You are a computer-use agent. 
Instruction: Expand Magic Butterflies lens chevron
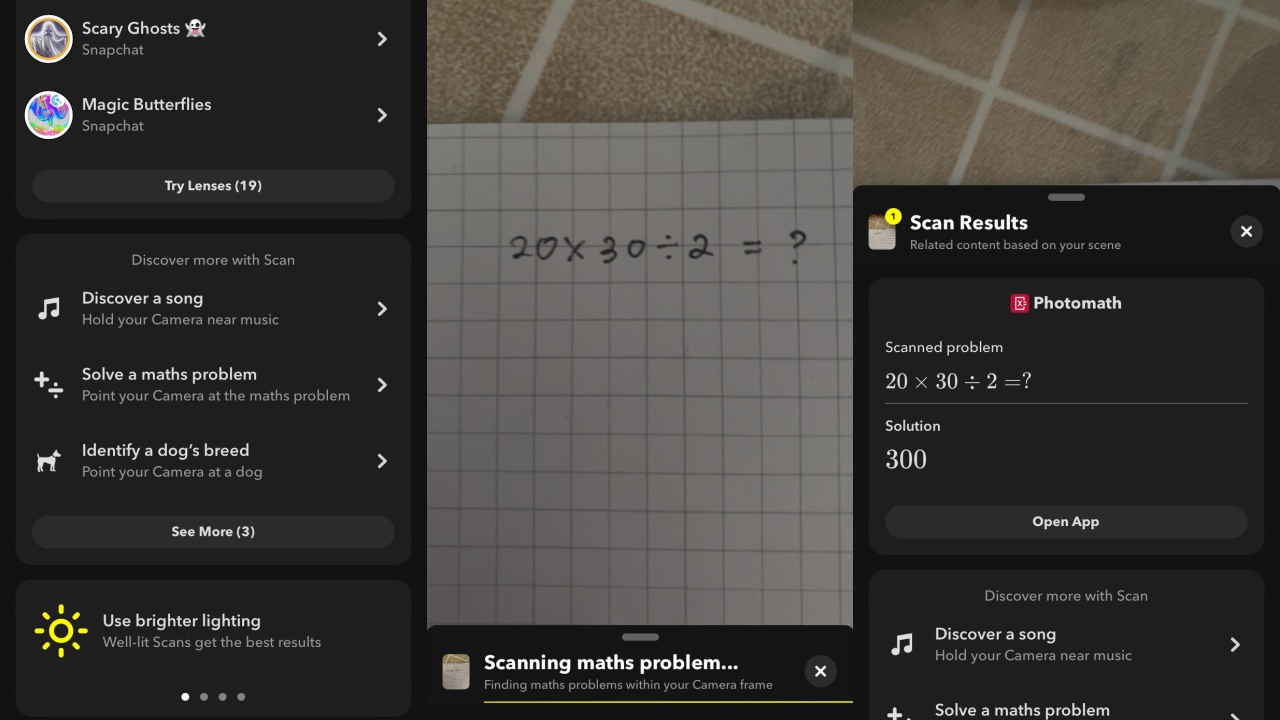pyautogui.click(x=382, y=115)
